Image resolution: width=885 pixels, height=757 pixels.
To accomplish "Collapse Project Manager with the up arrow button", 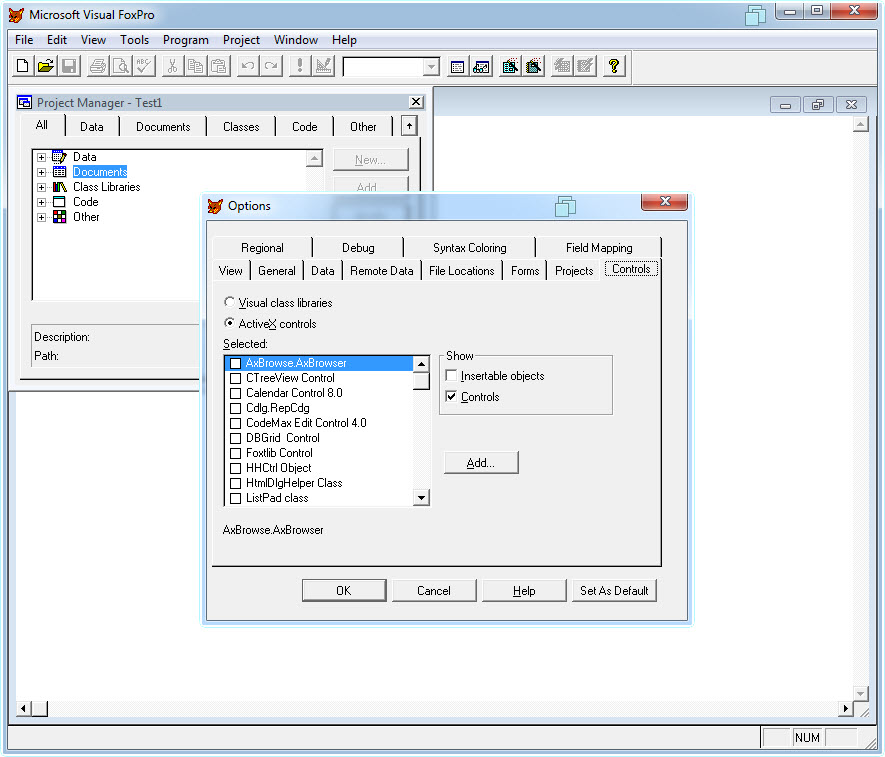I will point(409,126).
